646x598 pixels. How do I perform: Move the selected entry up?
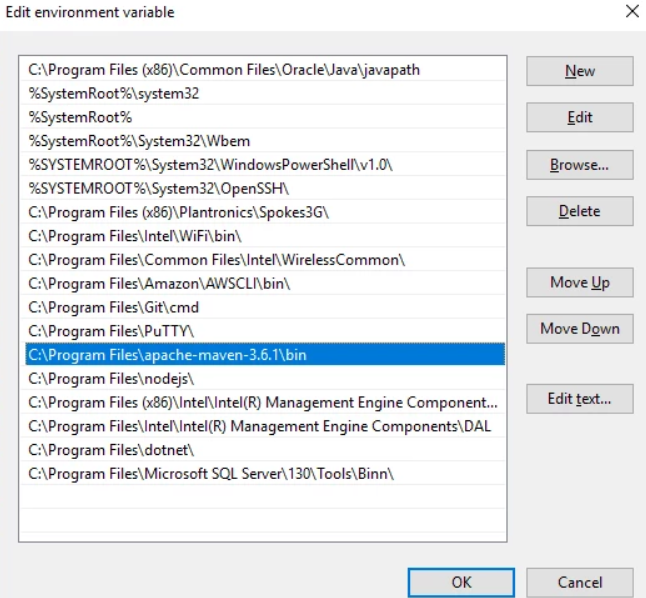tap(580, 282)
